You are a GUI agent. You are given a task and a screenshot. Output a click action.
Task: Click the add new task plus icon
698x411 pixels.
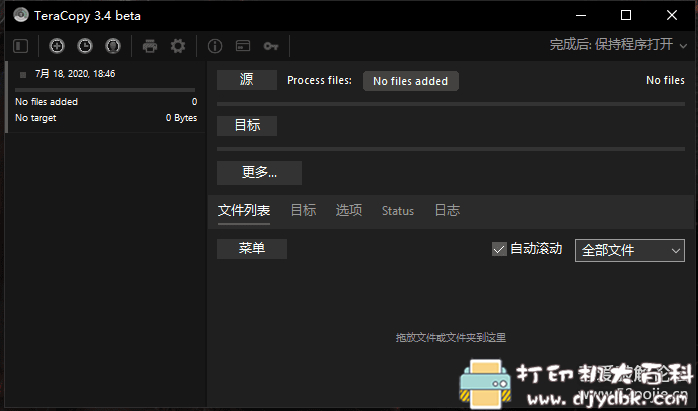click(x=57, y=46)
